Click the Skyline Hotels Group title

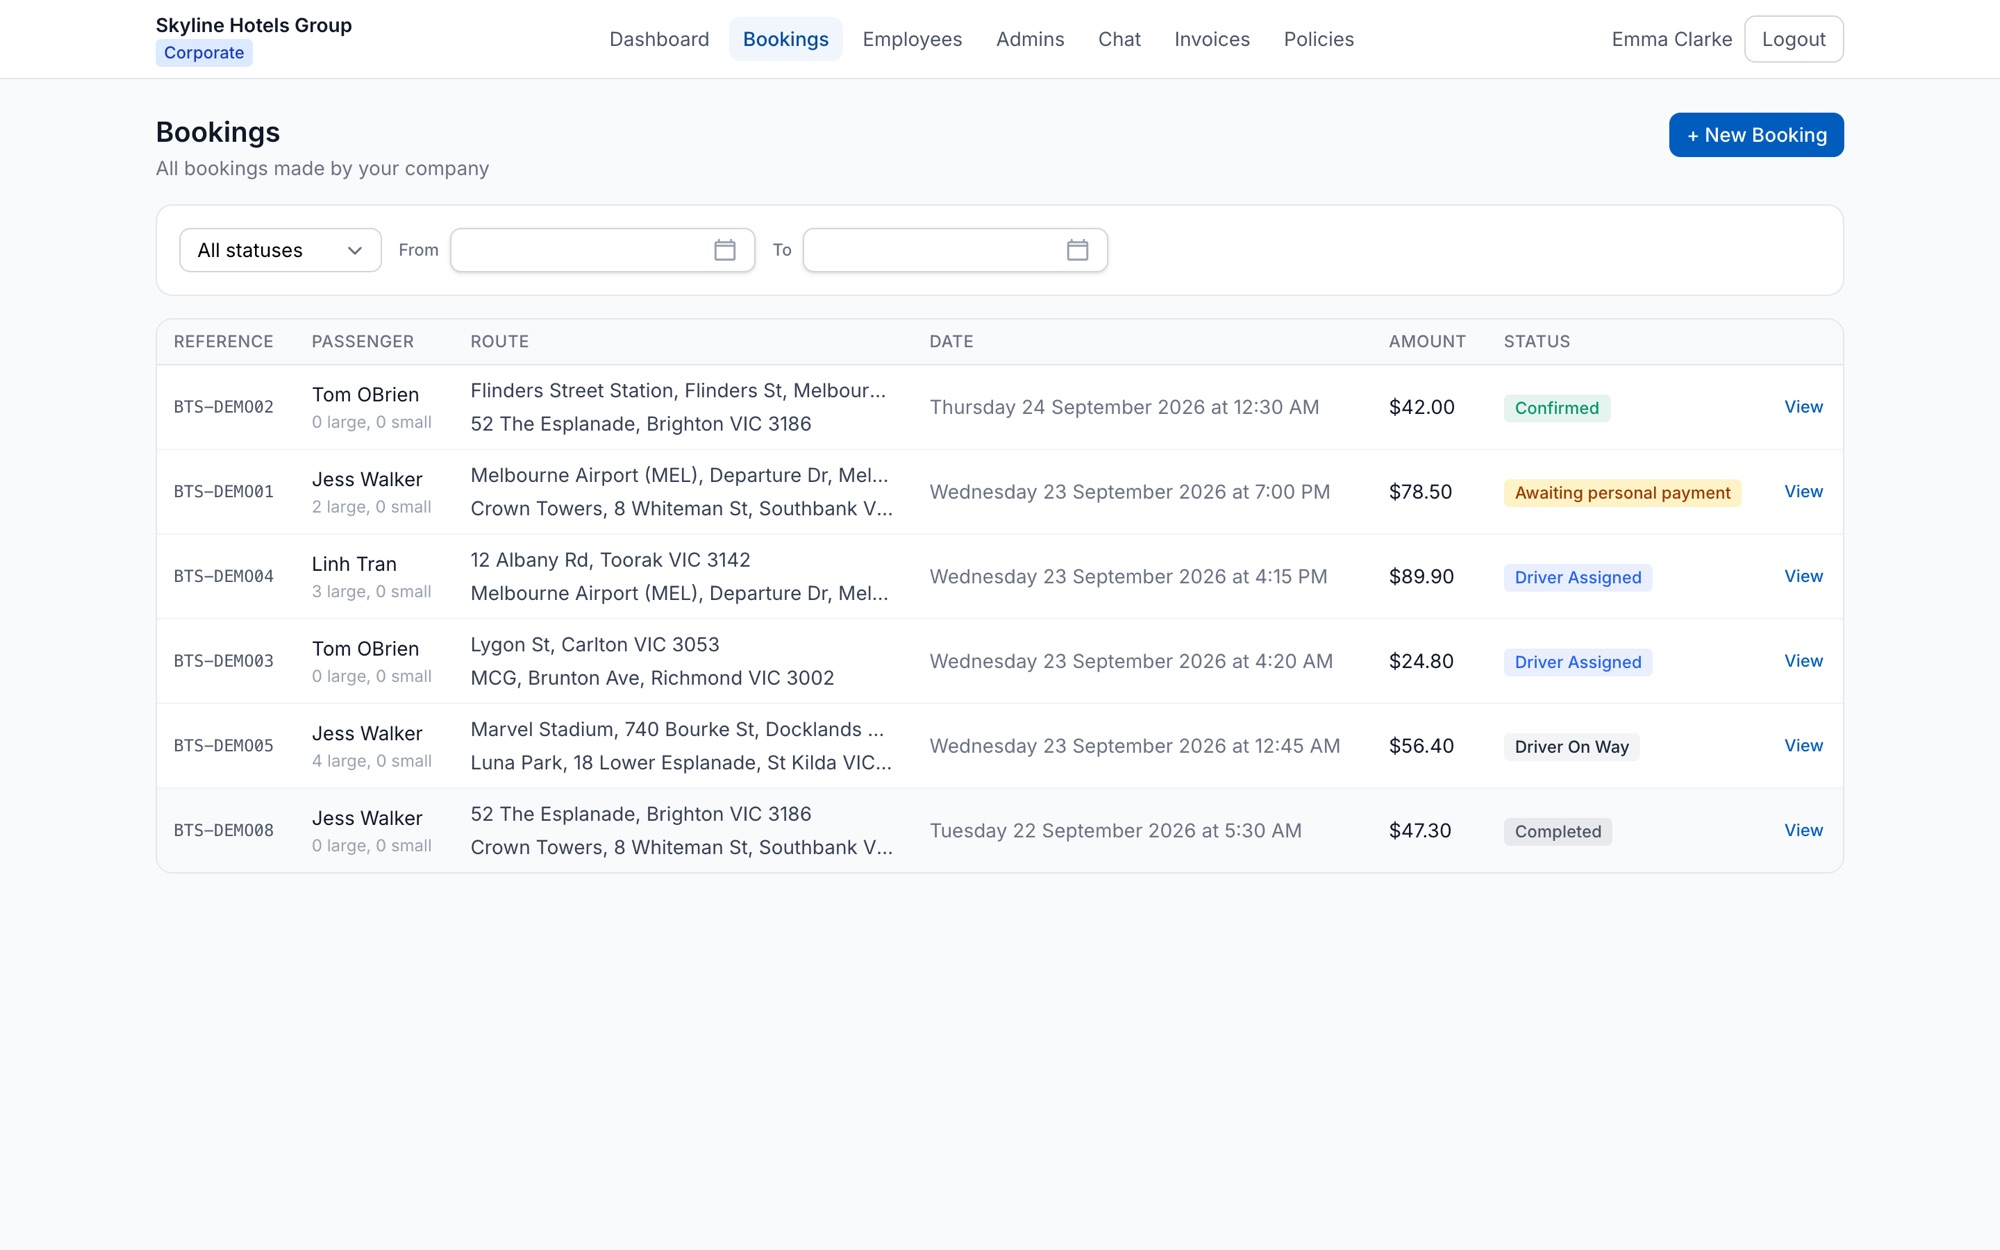click(254, 25)
